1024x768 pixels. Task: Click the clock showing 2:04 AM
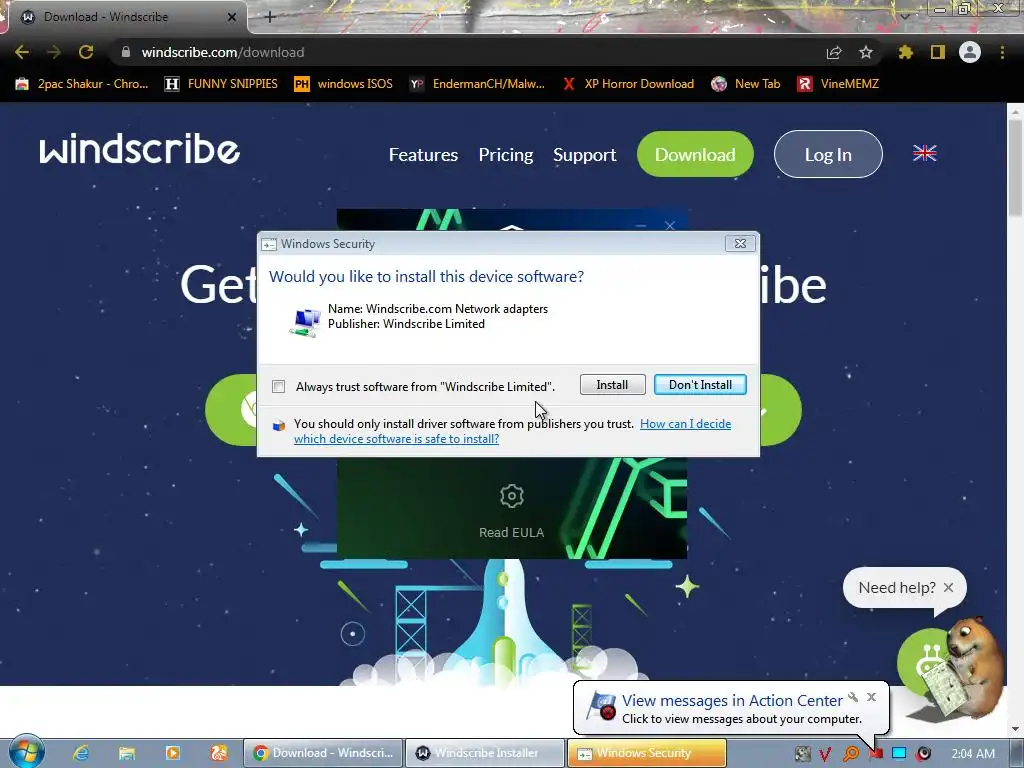[973, 754]
